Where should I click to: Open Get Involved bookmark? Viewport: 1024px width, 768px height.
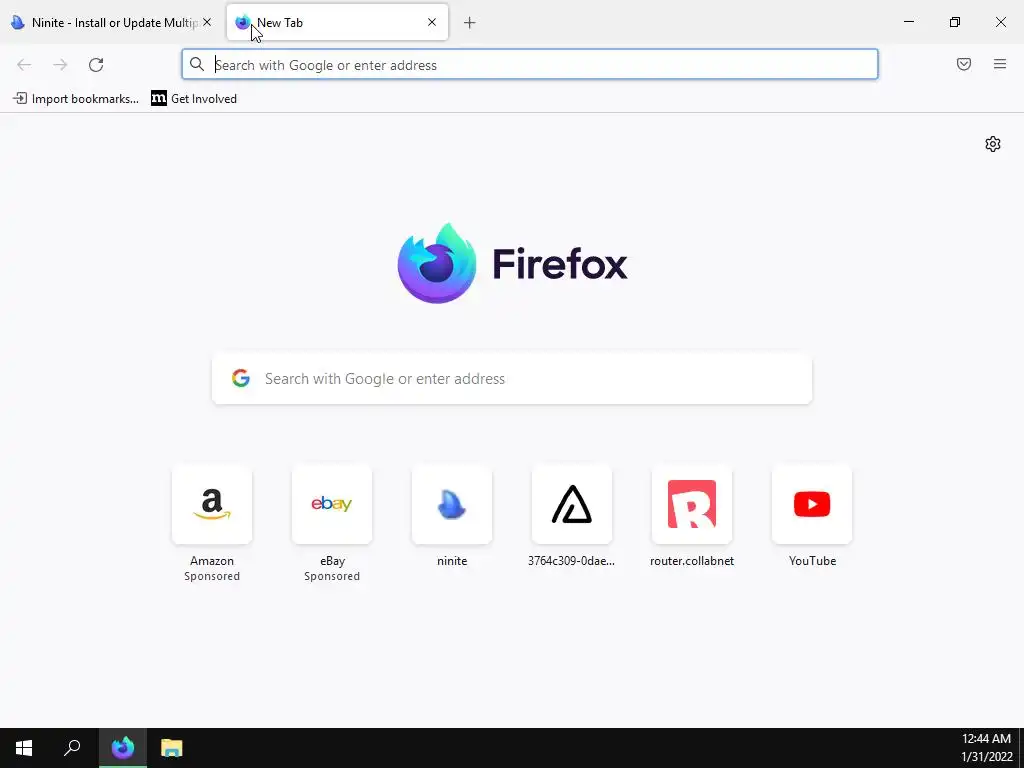[194, 99]
